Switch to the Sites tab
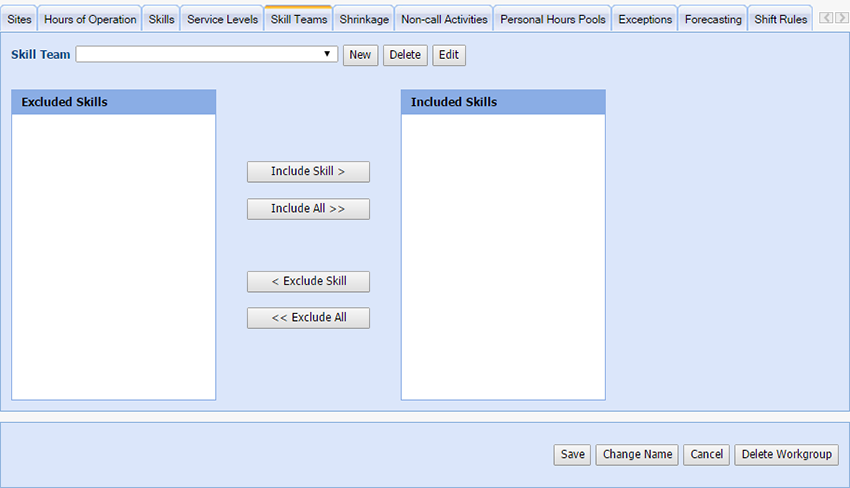 (x=19, y=19)
